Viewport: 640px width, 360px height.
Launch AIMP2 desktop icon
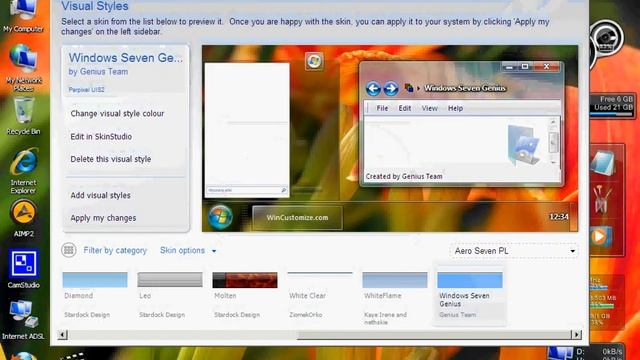pos(23,219)
